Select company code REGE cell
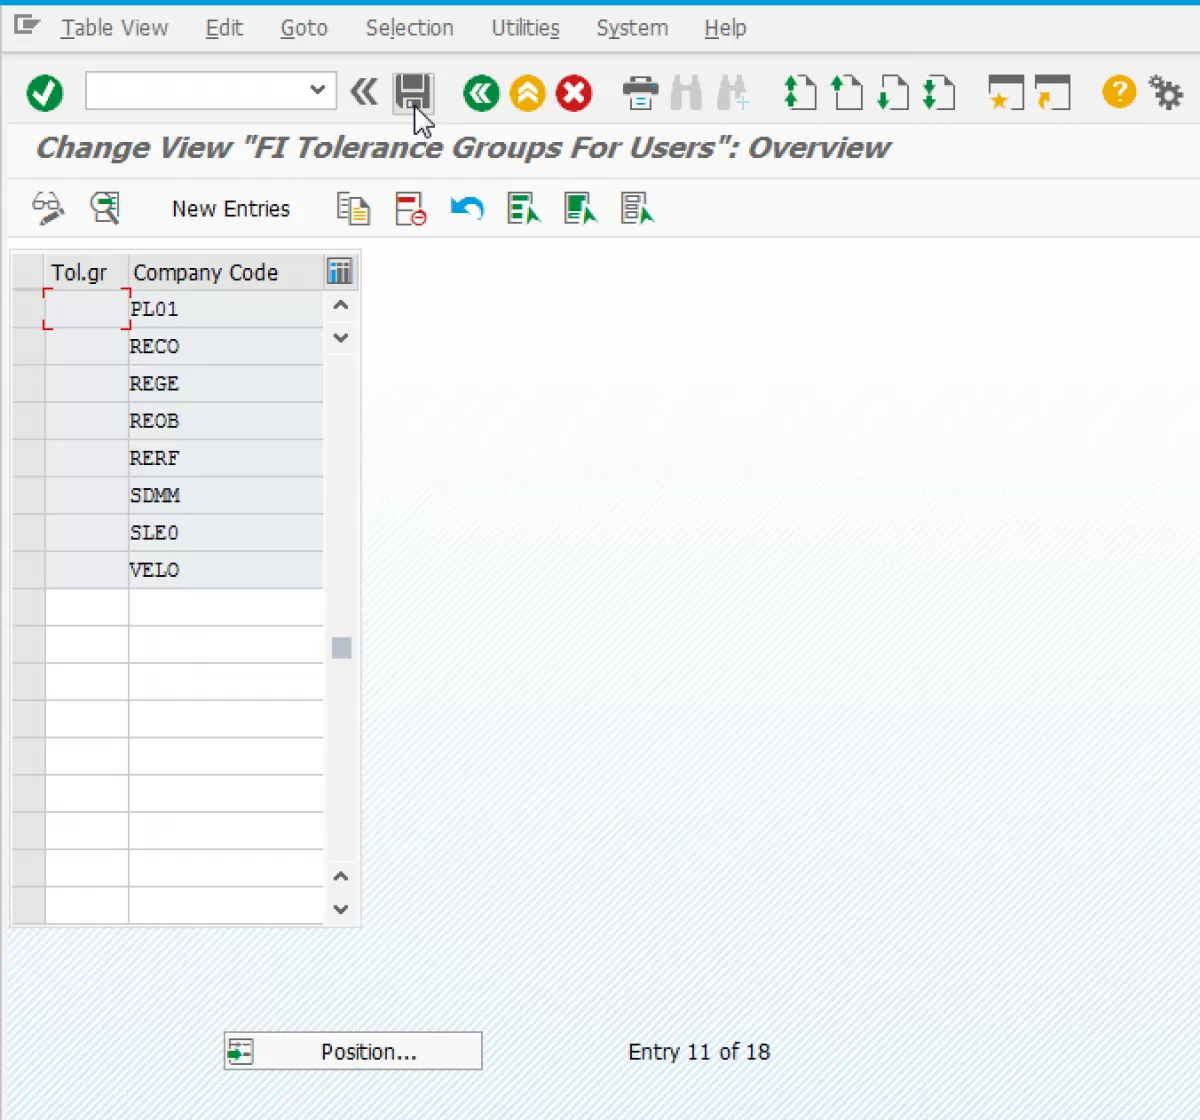 coord(226,383)
